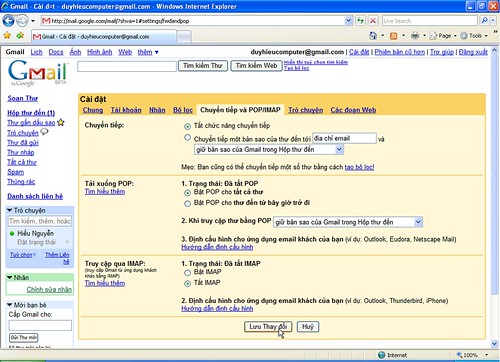Select Bật IMAP radio button
500x362 pixels.
click(x=188, y=273)
